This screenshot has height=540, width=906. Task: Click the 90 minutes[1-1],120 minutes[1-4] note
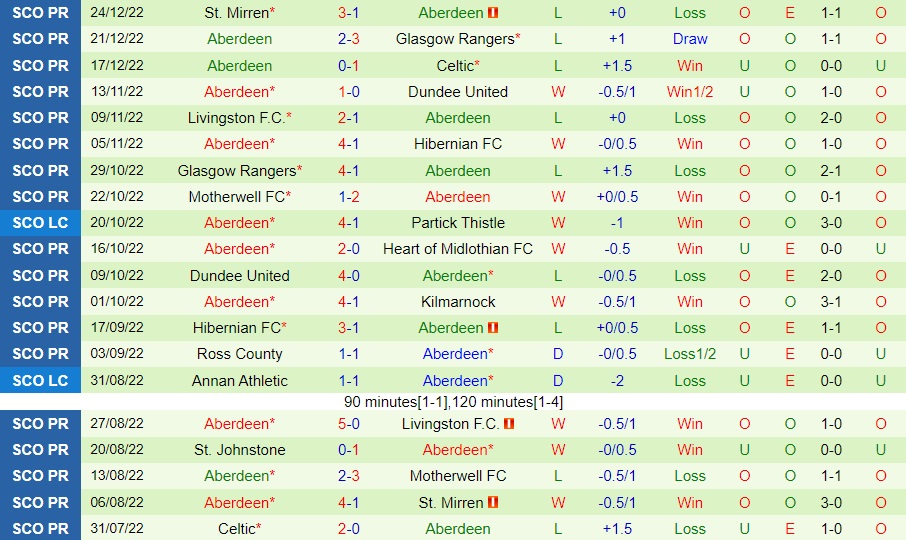tap(453, 402)
